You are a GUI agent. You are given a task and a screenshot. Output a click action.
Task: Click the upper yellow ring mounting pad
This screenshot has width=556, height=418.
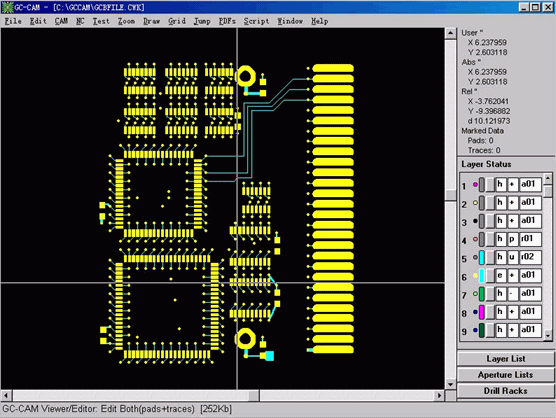click(x=246, y=77)
